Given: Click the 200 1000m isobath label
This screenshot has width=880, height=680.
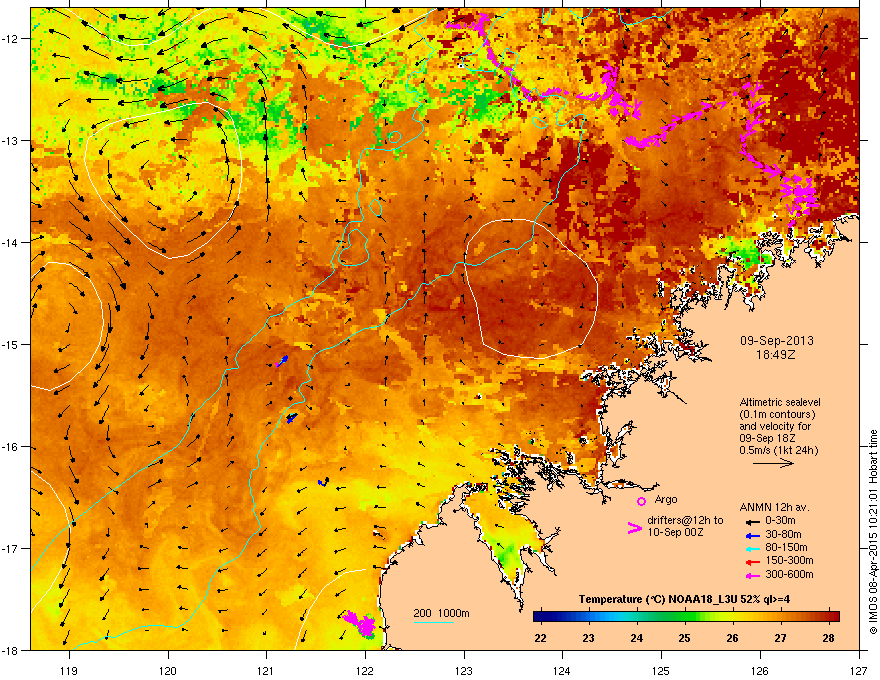Looking at the screenshot, I should click(x=442, y=613).
